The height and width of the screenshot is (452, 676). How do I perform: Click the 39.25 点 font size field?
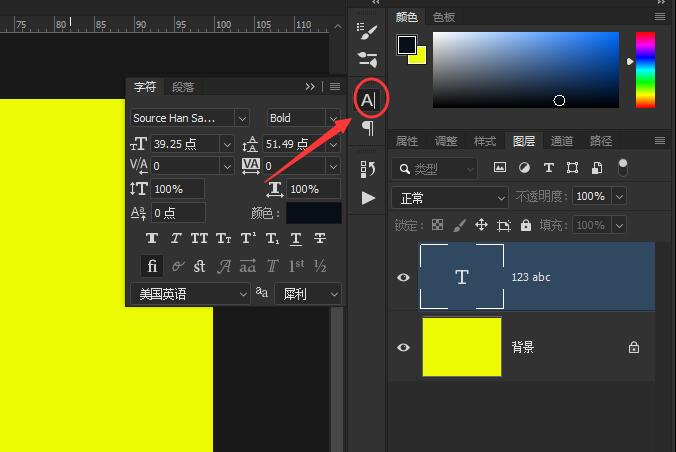point(185,144)
